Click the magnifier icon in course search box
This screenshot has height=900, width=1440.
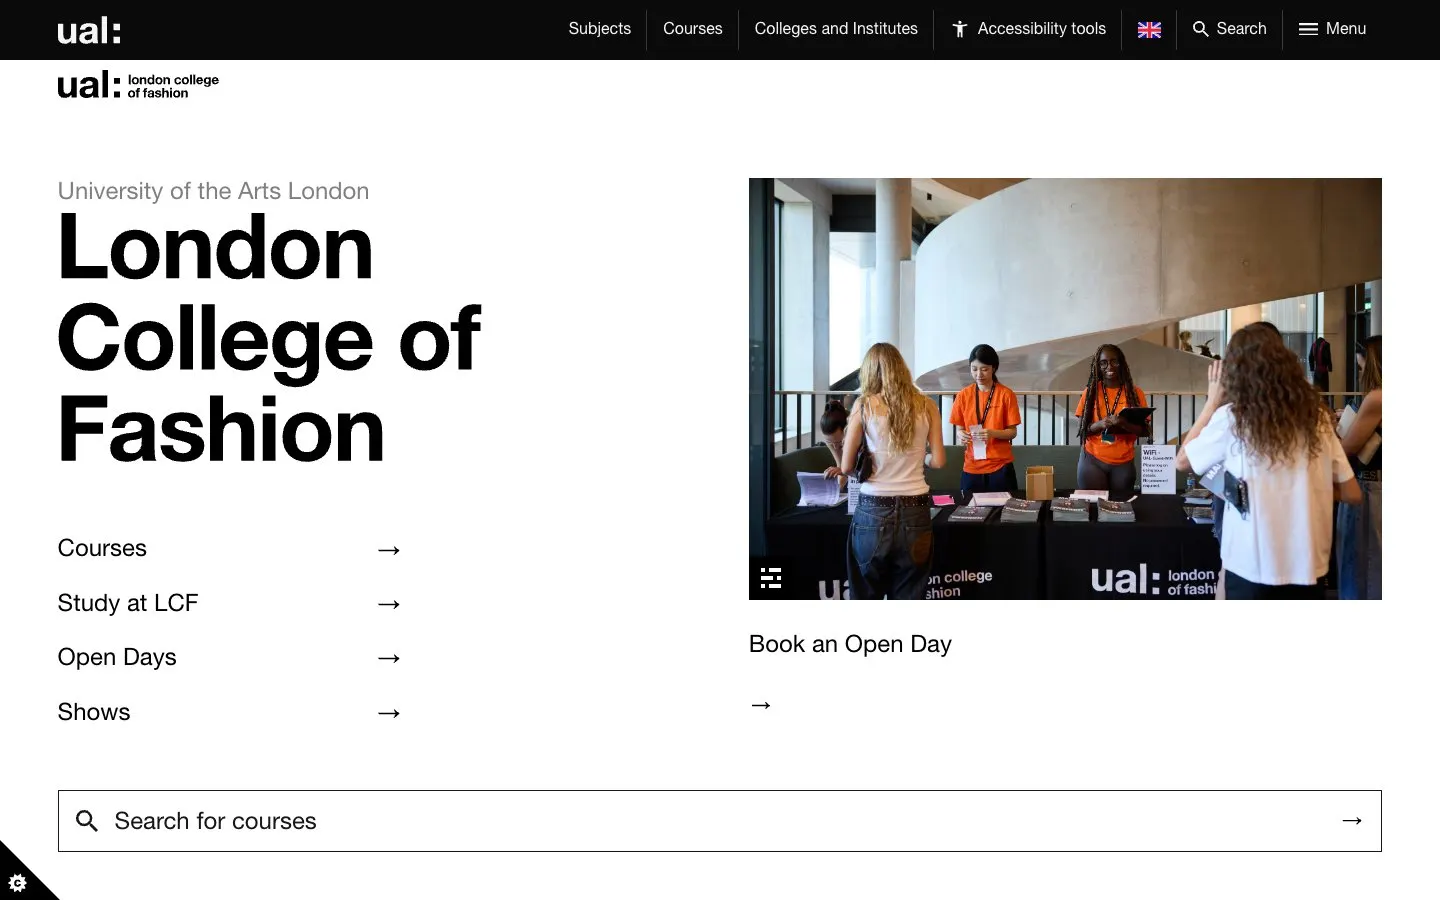87,821
